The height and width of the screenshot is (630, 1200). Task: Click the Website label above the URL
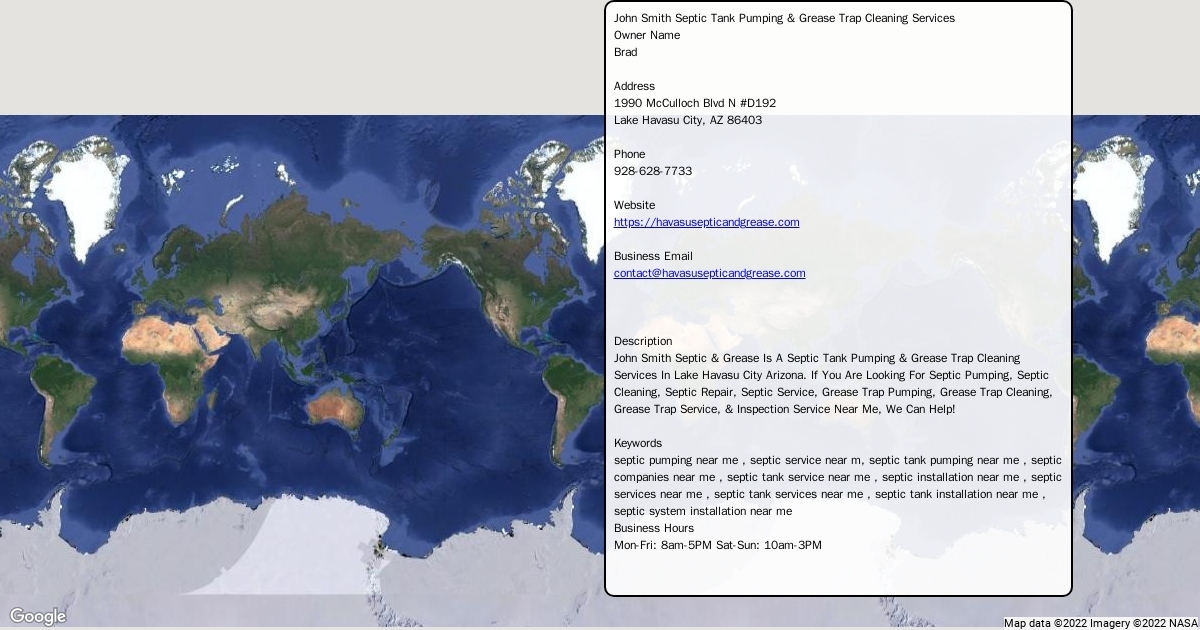click(x=635, y=205)
